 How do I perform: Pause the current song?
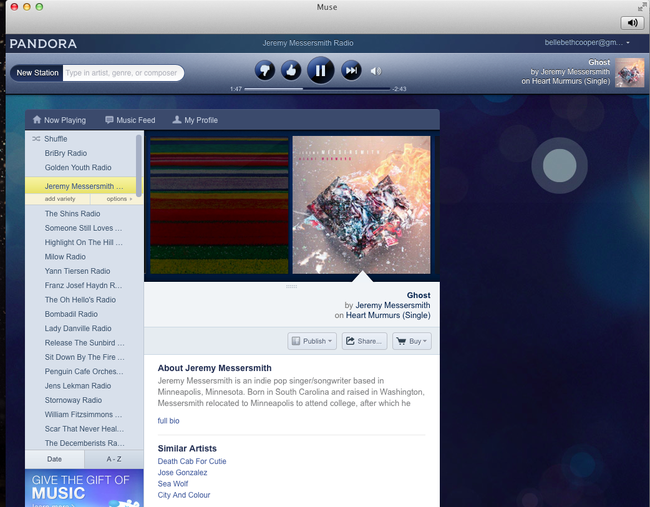[x=320, y=70]
